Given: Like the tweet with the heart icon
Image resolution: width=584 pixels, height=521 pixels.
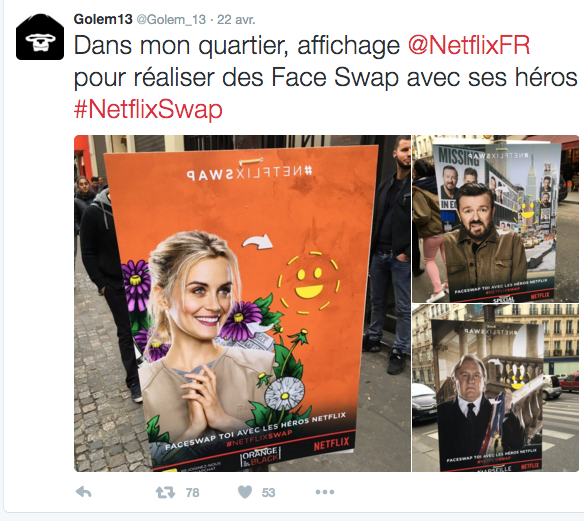Looking at the screenshot, I should click(x=245, y=492).
